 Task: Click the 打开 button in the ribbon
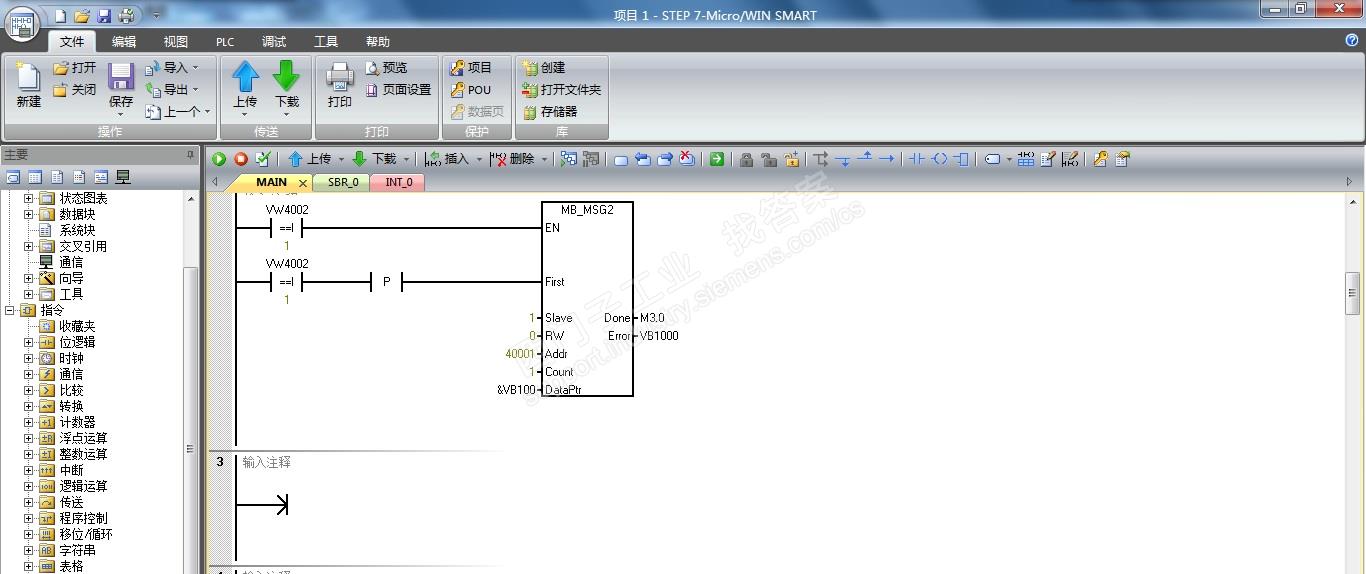(75, 67)
